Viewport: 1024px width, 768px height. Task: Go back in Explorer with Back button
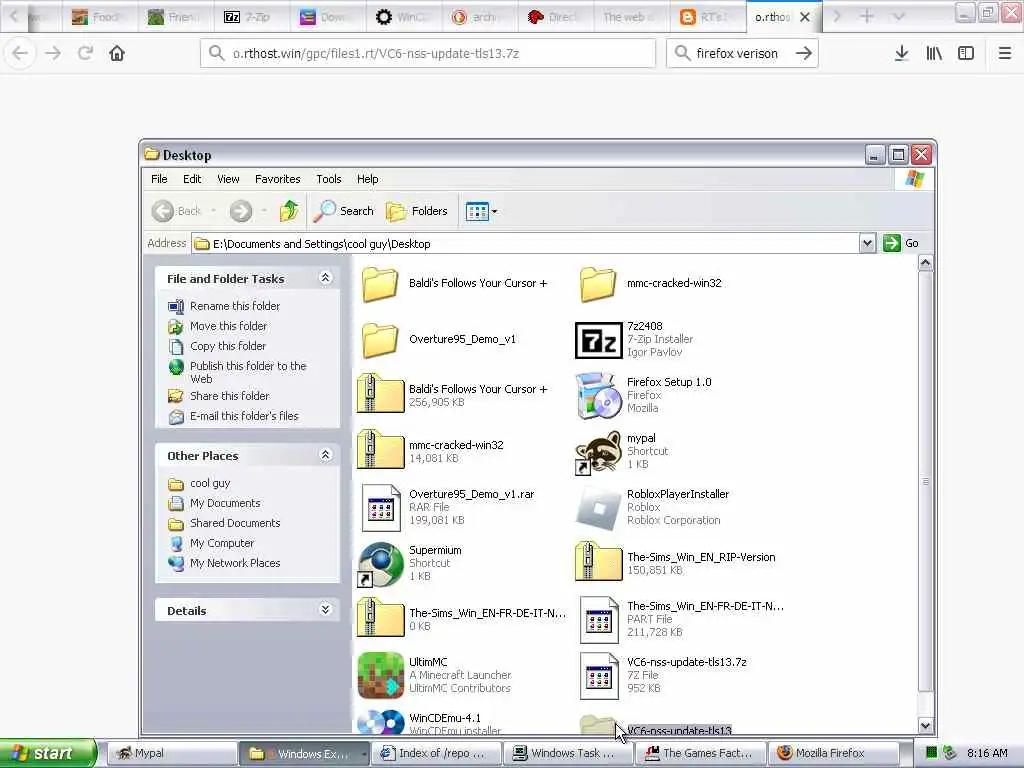pyautogui.click(x=176, y=211)
